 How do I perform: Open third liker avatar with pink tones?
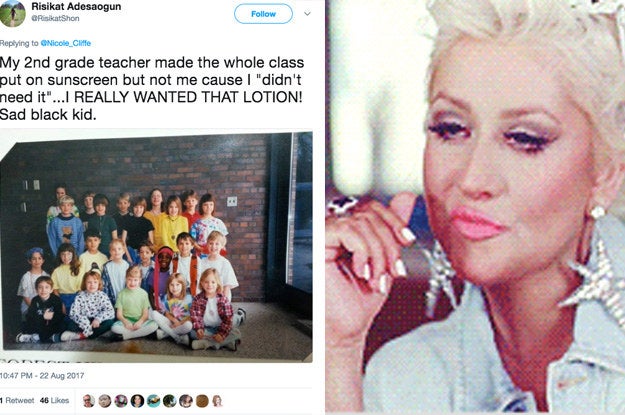click(121, 401)
